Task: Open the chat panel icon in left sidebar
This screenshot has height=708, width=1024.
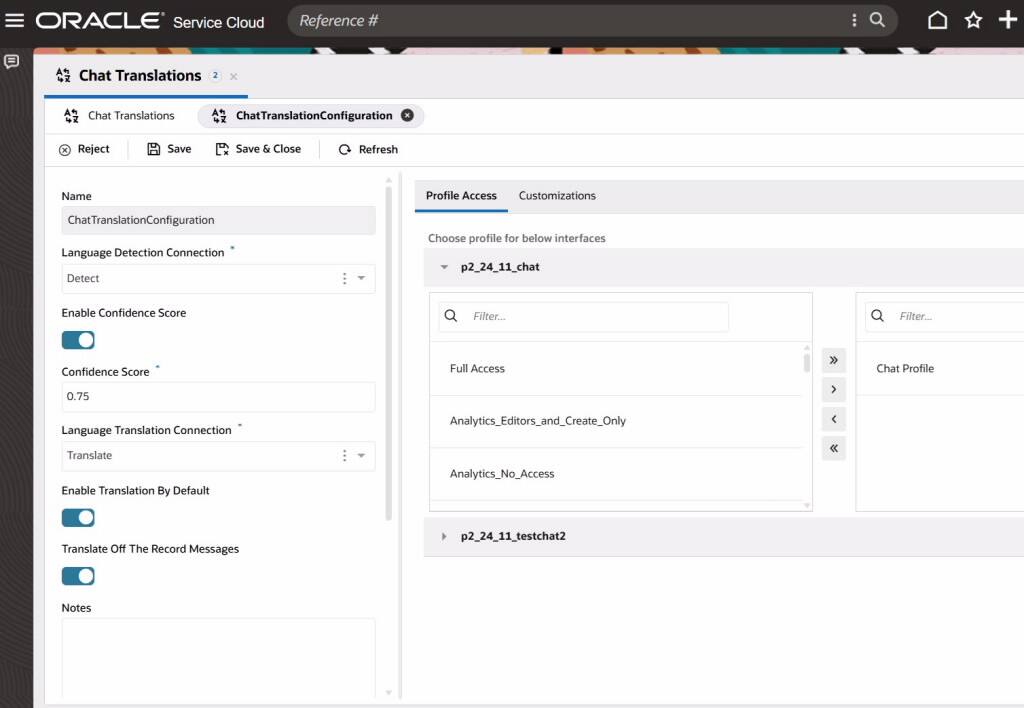Action: 12,62
